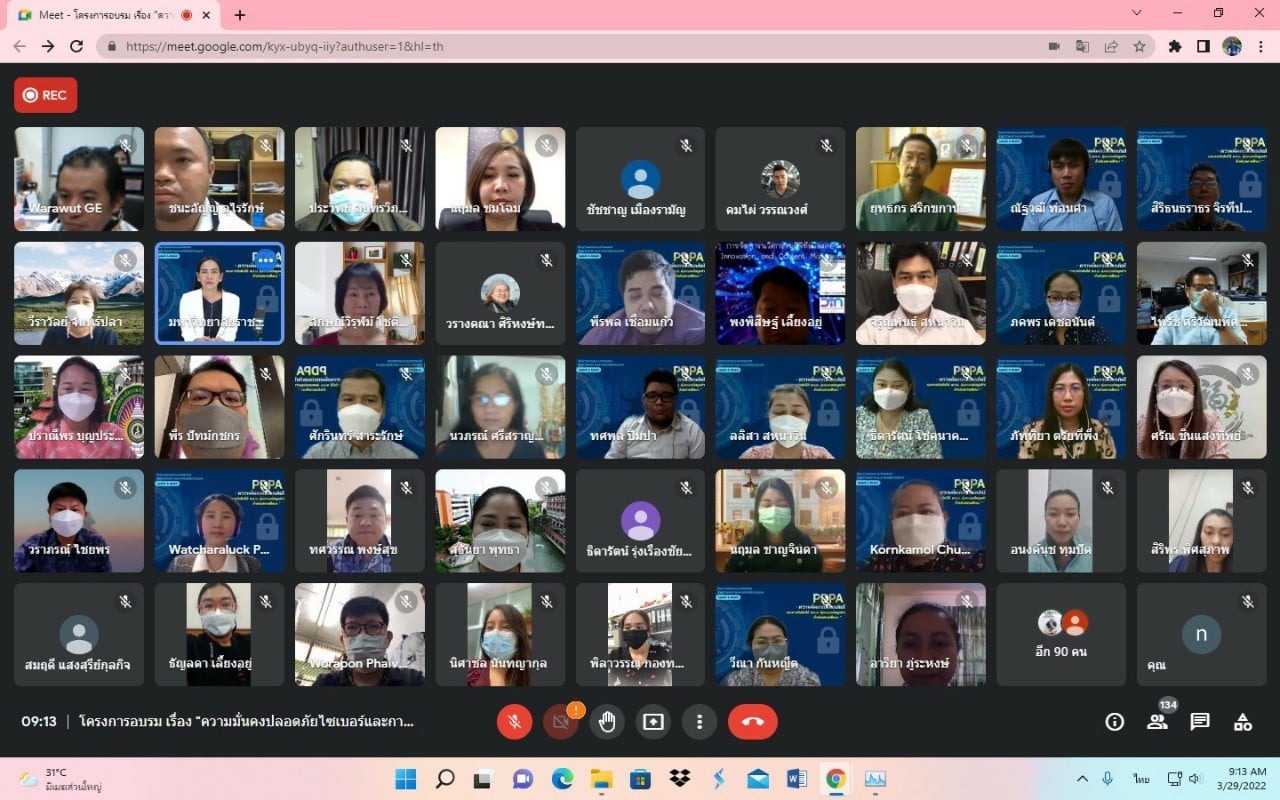Open a new browser tab
This screenshot has width=1280, height=800.
[x=240, y=15]
